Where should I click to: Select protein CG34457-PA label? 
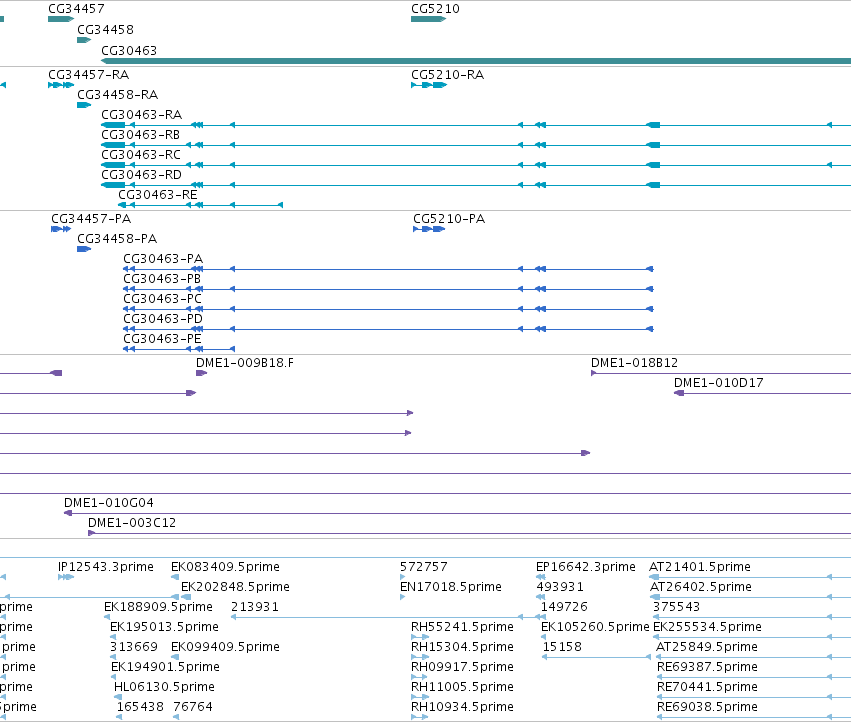point(91,219)
